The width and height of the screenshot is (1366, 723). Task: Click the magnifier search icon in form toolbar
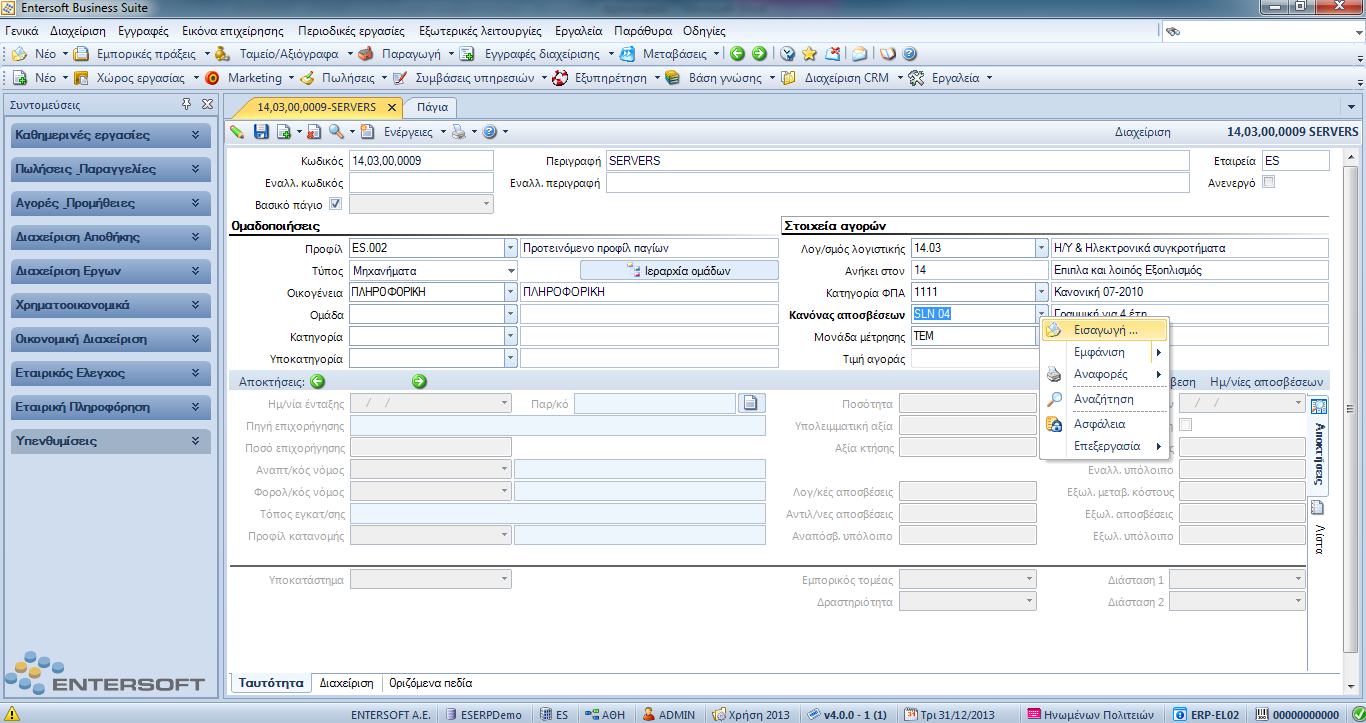[x=336, y=131]
